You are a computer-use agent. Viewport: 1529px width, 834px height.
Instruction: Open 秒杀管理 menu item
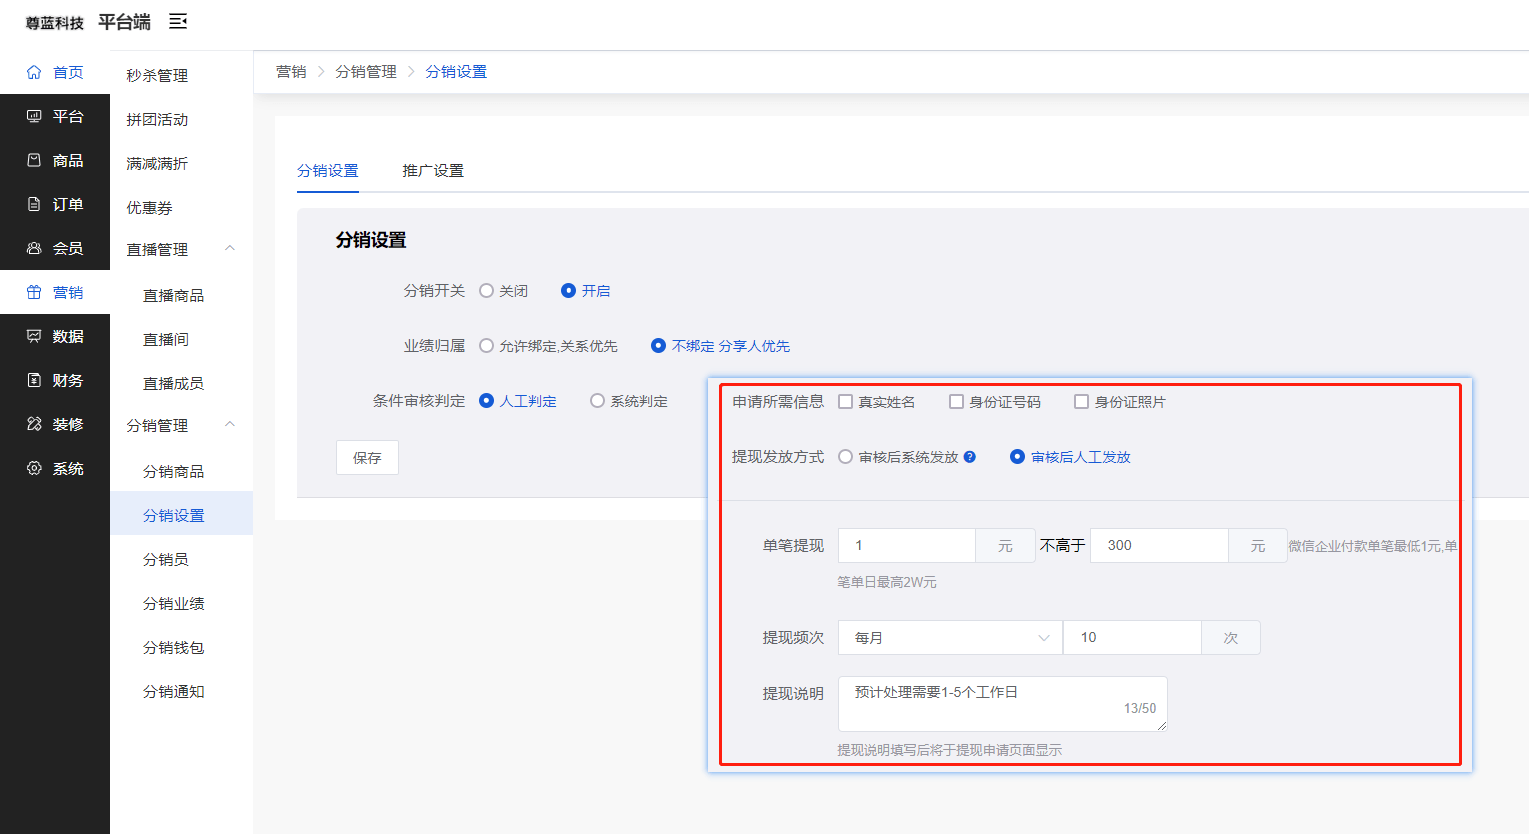(181, 75)
